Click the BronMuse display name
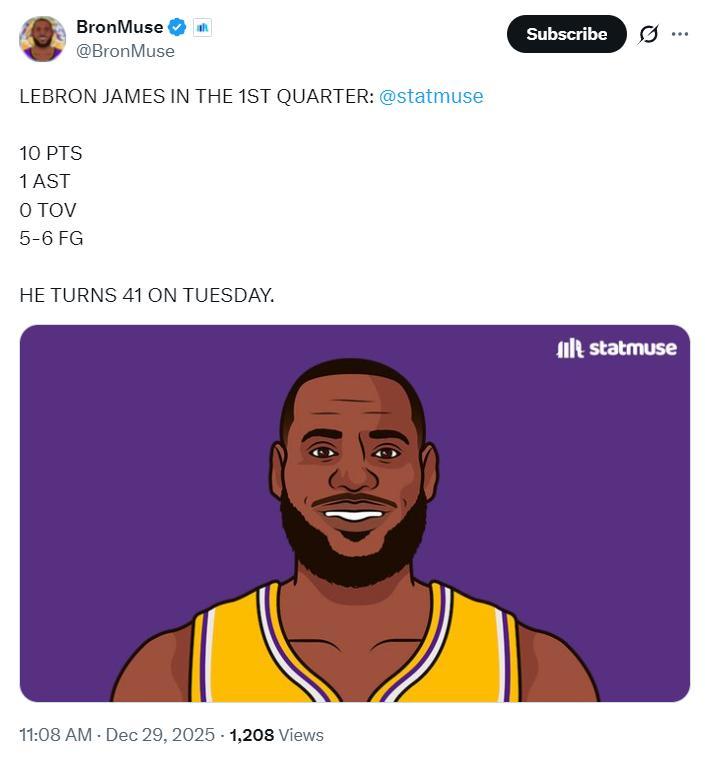Screen dimensions: 705x761 119,28
